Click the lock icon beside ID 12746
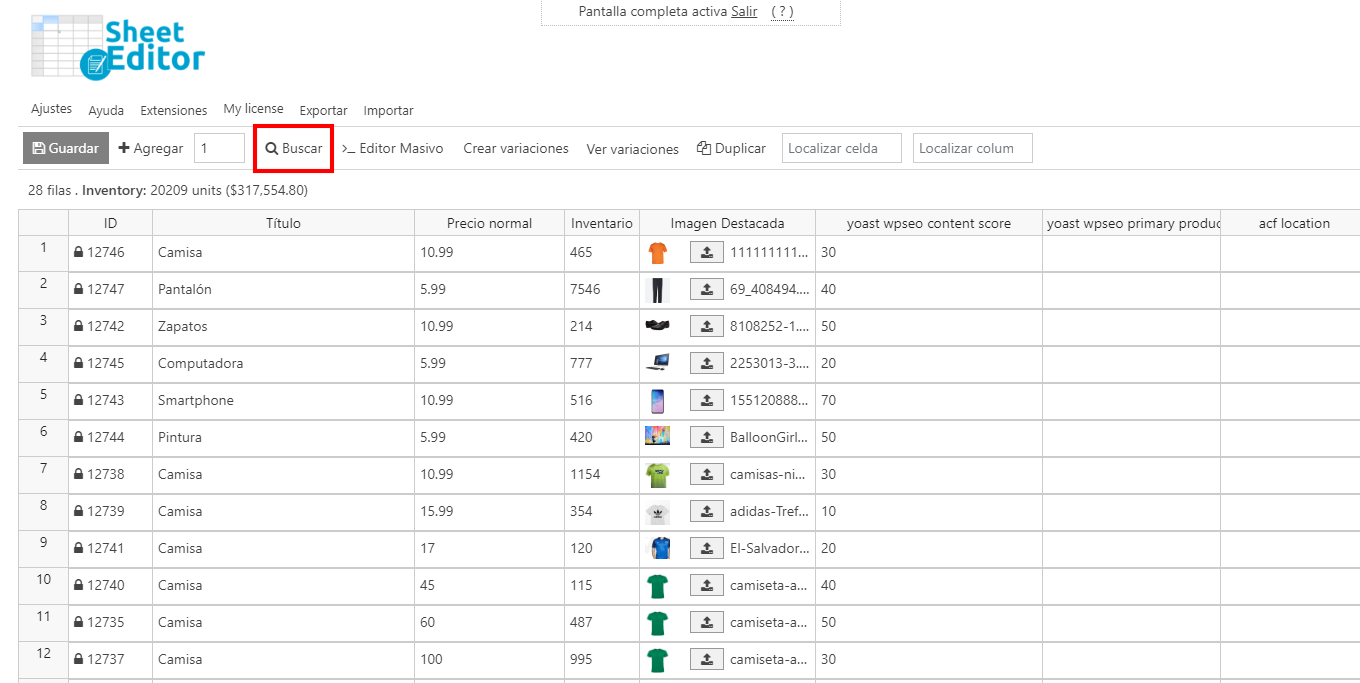 pos(79,253)
